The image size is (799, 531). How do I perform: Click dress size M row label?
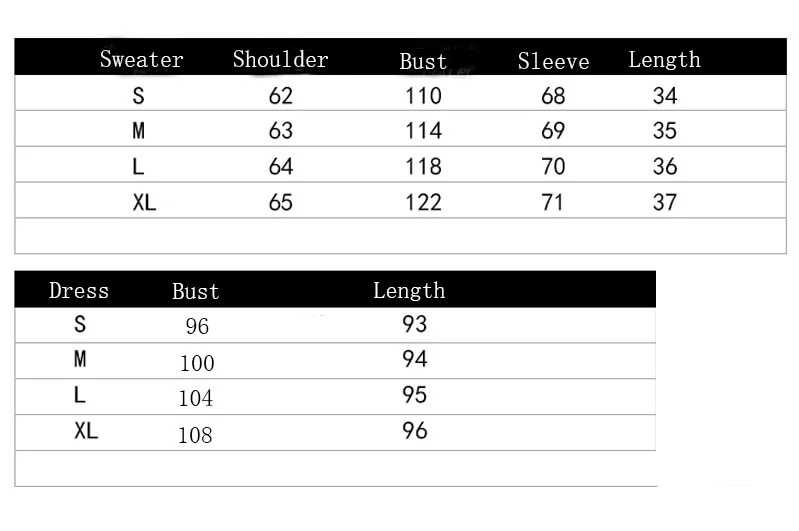click(x=80, y=359)
